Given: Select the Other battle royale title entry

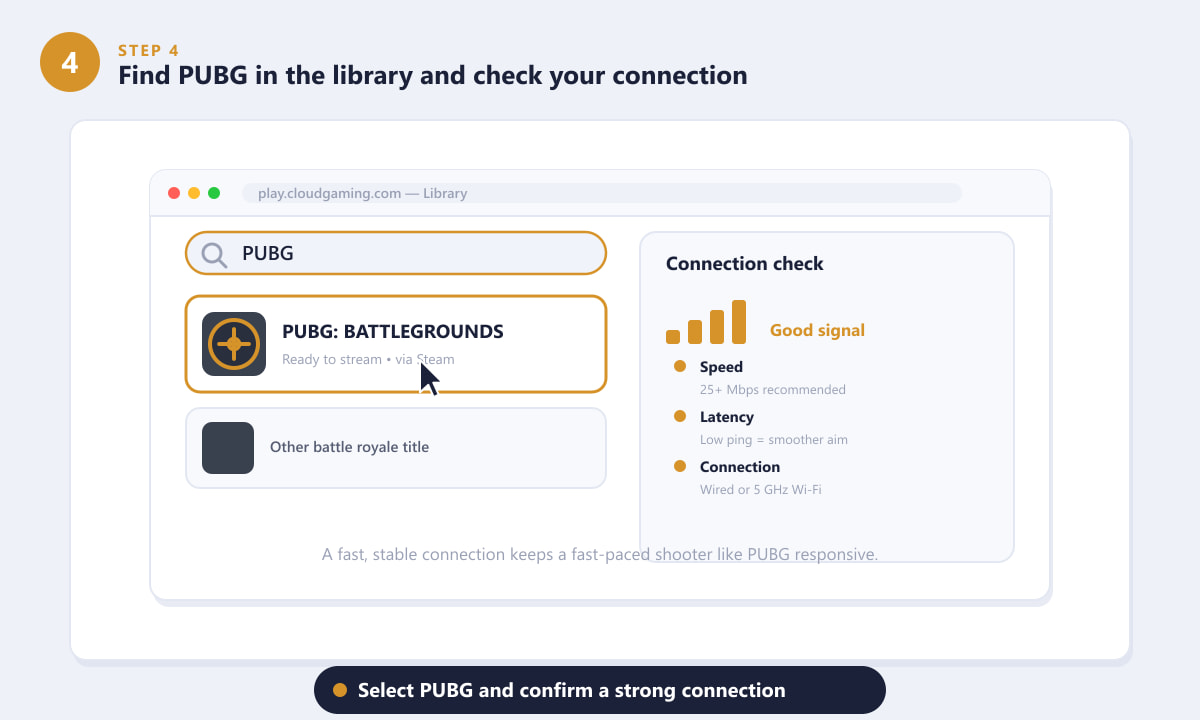Looking at the screenshot, I should pyautogui.click(x=396, y=448).
